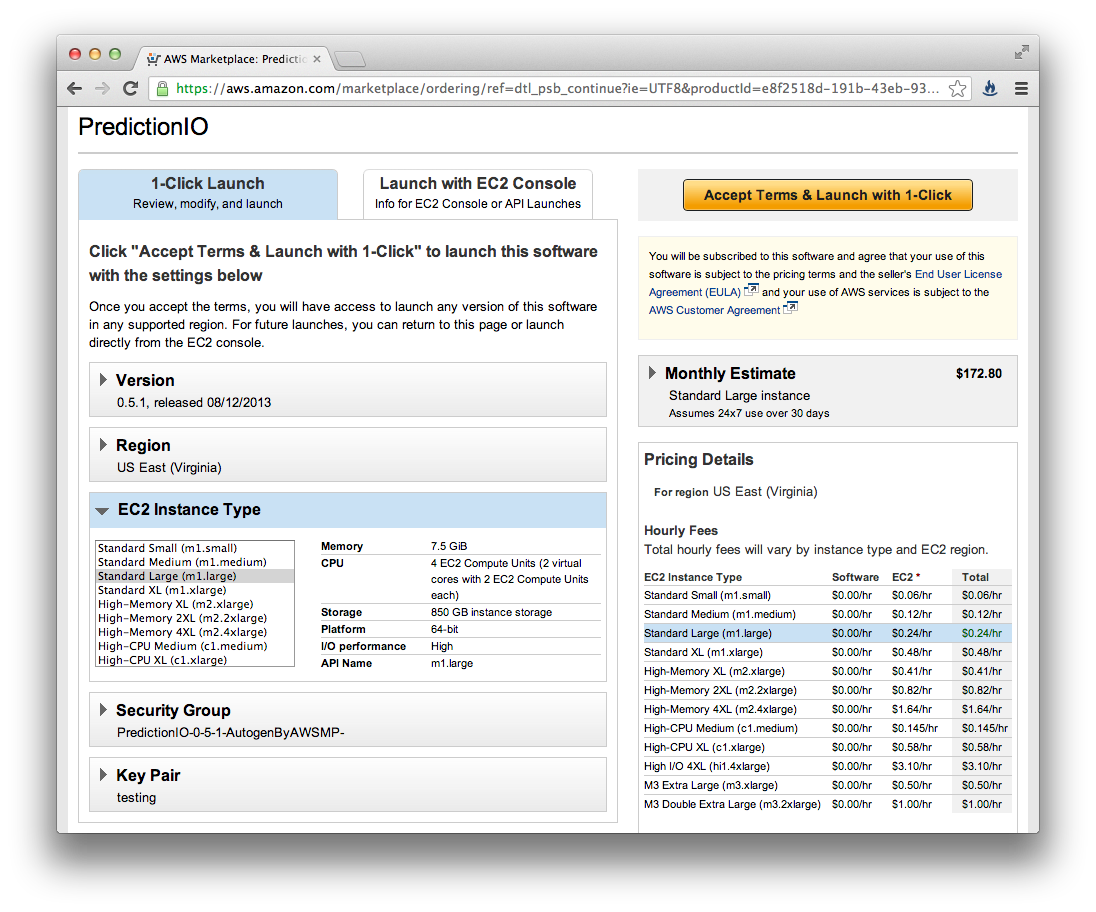Open Chrome hamburger menu

coord(1021,88)
